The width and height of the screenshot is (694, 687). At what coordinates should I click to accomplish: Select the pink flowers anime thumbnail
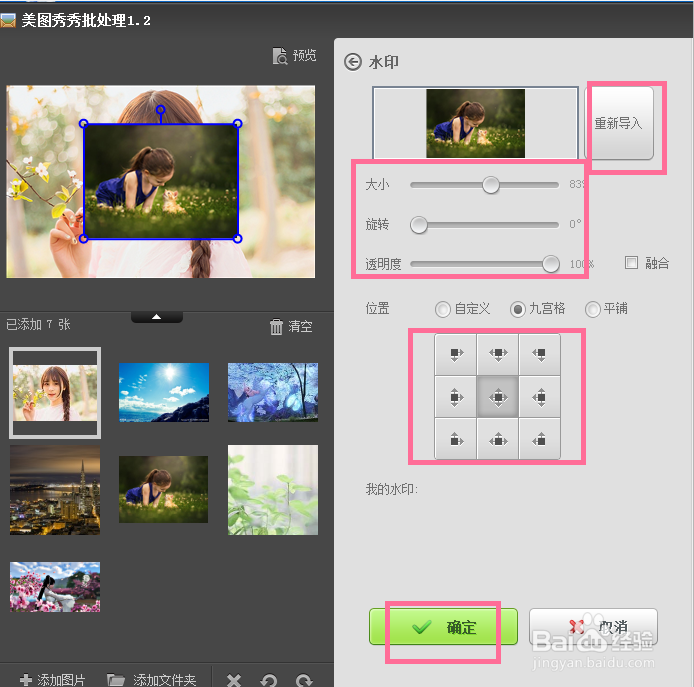click(x=55, y=587)
